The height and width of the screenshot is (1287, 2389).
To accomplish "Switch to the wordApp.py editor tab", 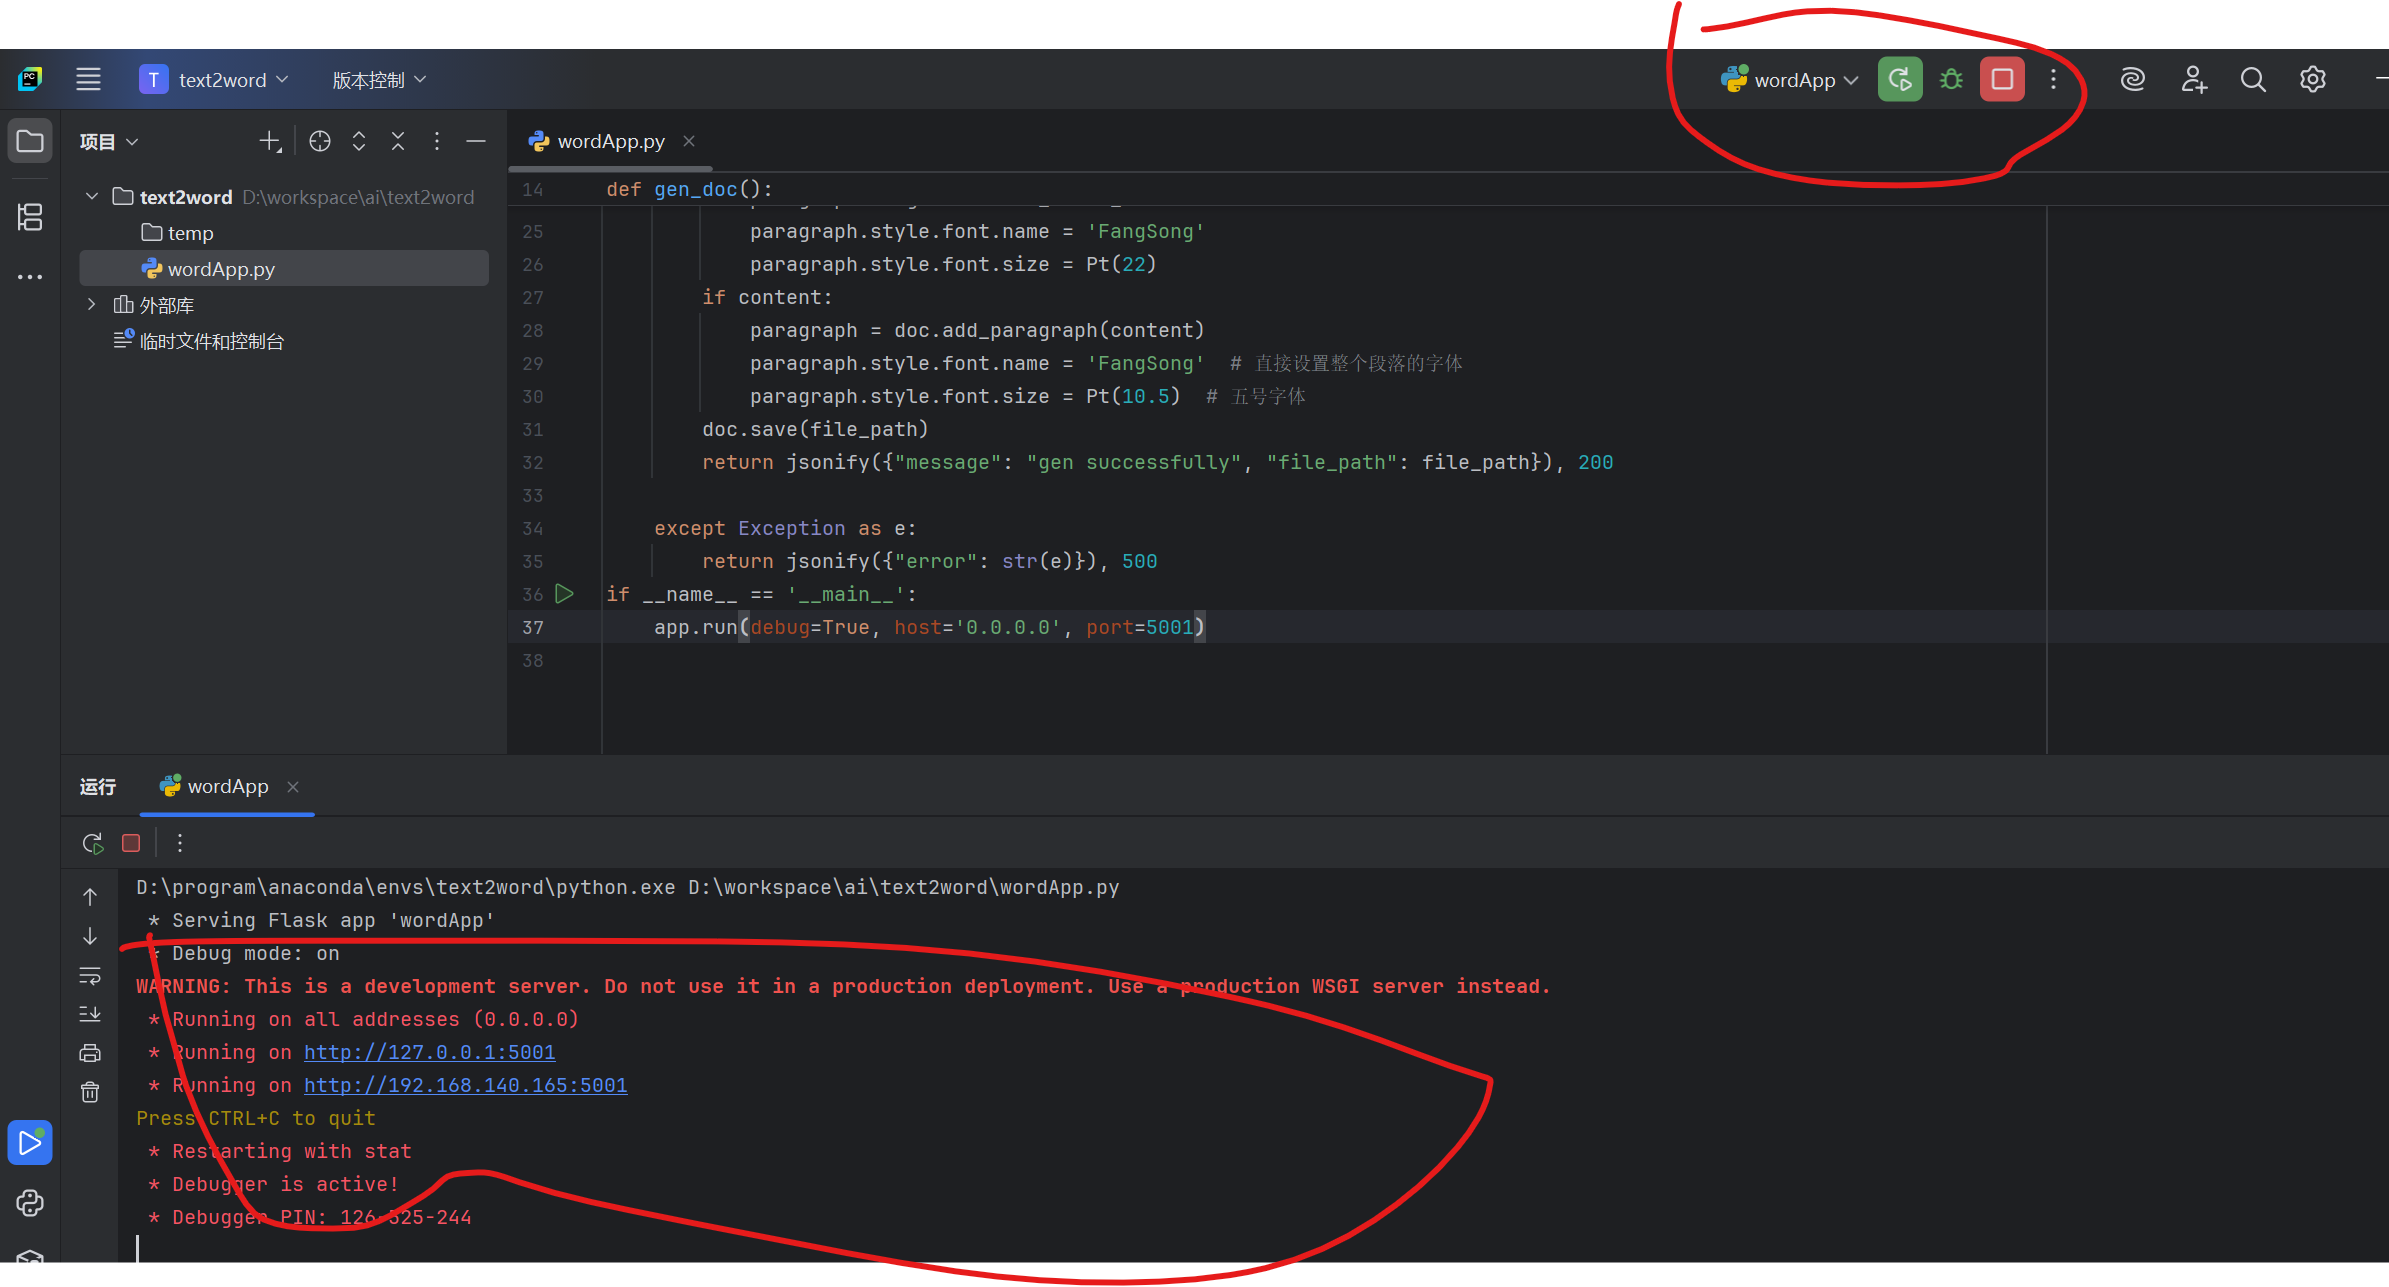I will click(x=608, y=141).
